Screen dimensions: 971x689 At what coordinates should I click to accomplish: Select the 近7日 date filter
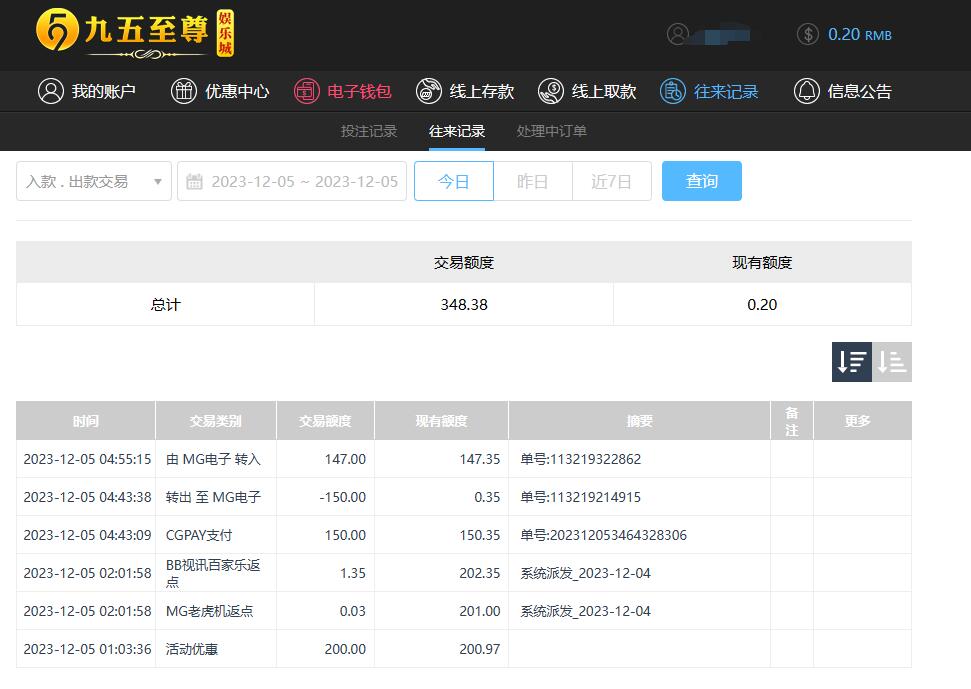click(612, 181)
